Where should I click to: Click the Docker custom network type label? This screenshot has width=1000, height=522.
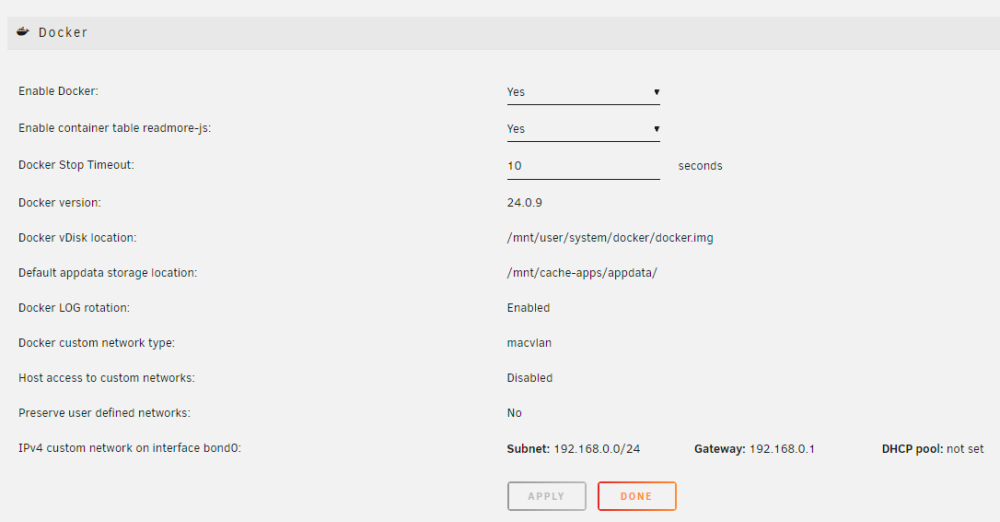pyautogui.click(x=96, y=343)
